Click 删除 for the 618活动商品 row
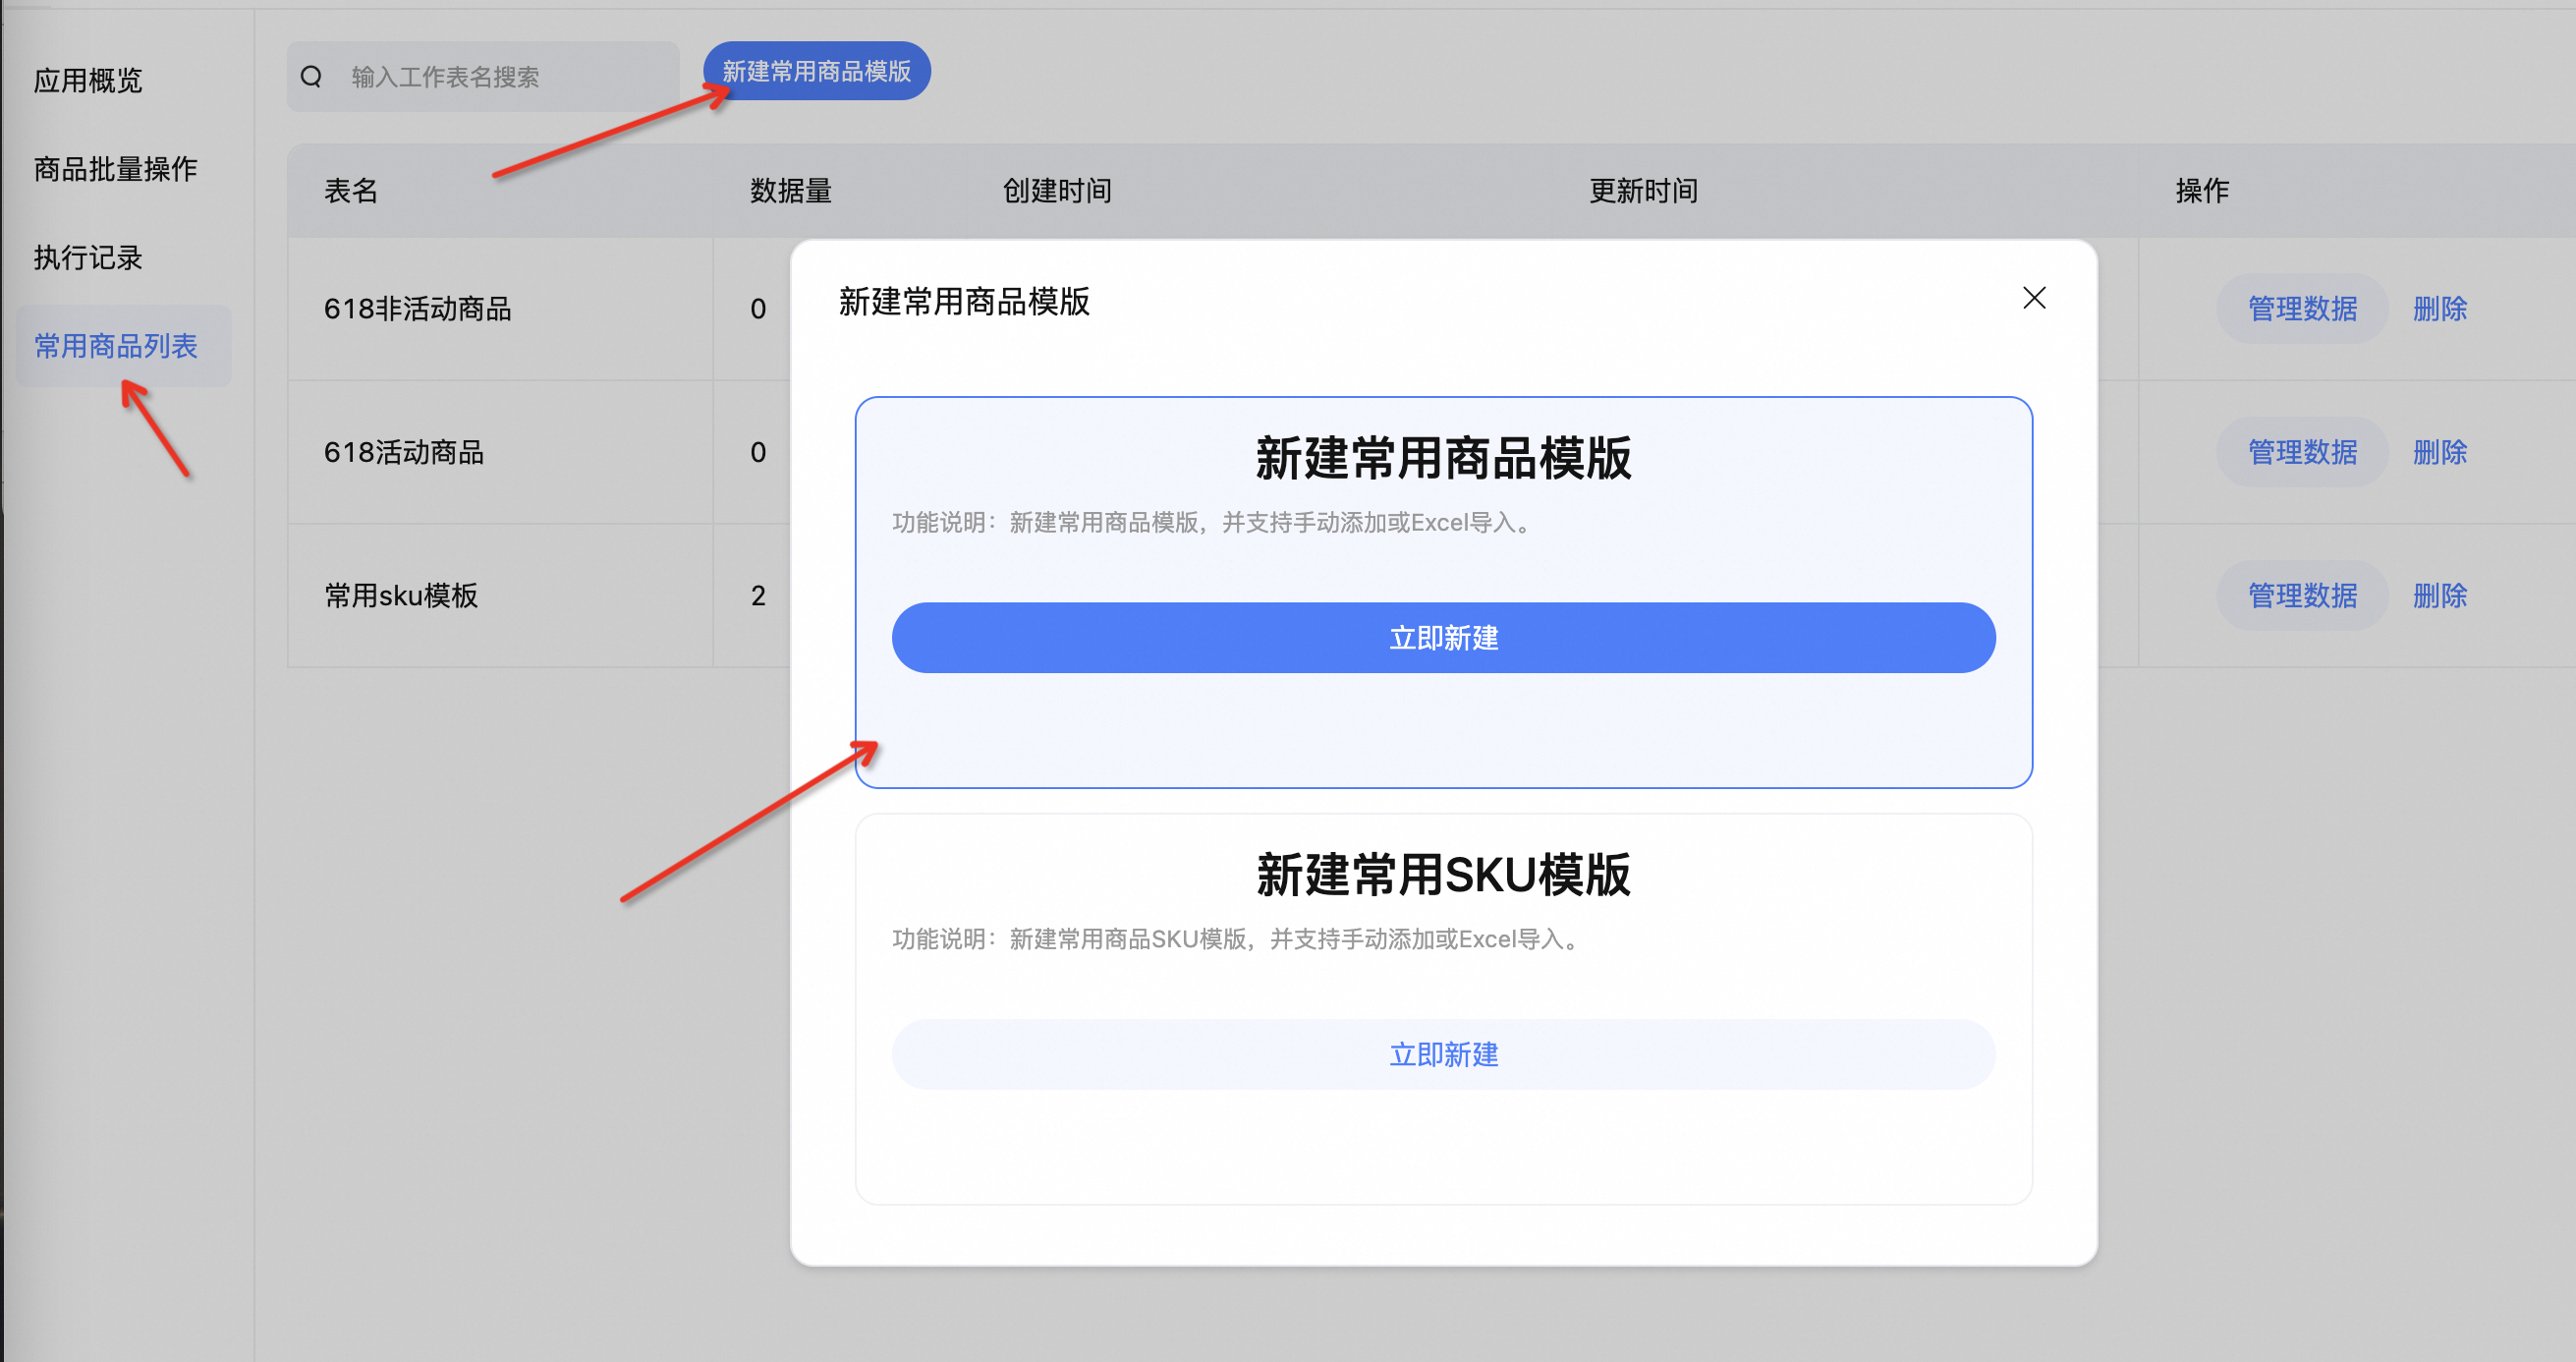 2439,452
